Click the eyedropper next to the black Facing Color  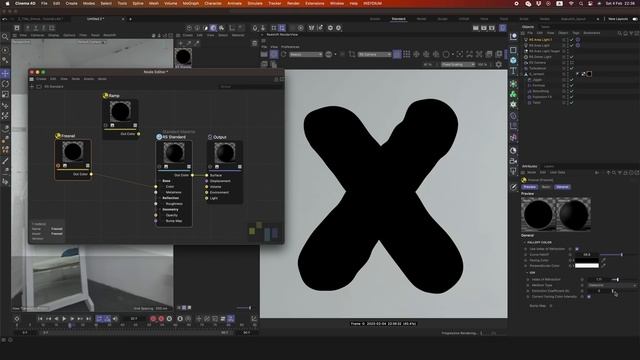[604, 260]
